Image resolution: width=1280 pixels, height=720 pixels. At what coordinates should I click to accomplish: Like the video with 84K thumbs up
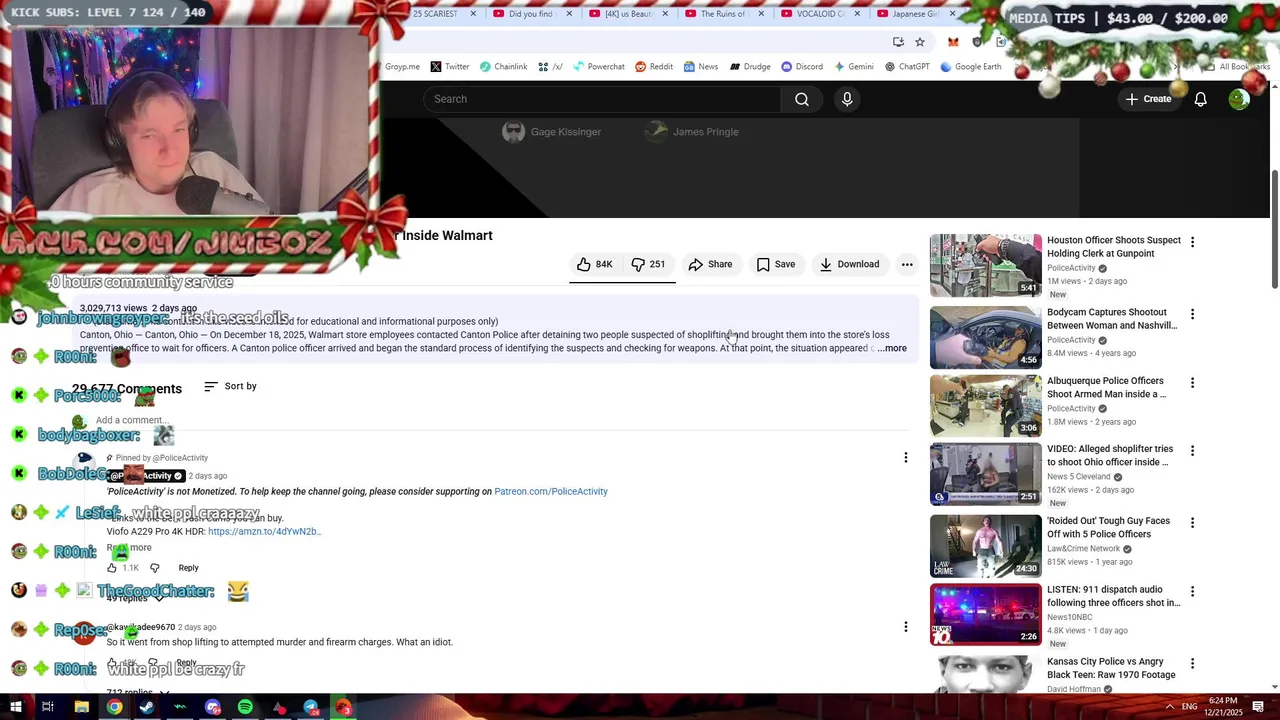(594, 264)
